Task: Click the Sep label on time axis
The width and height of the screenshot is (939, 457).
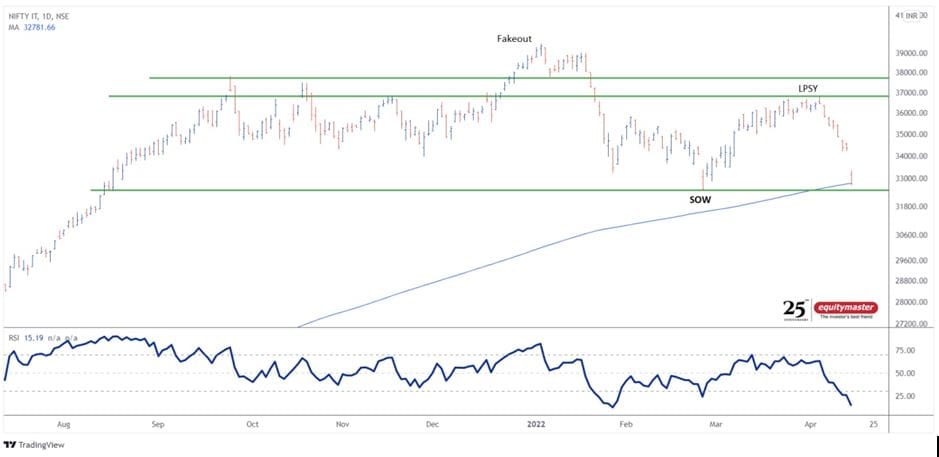Action: tap(157, 424)
